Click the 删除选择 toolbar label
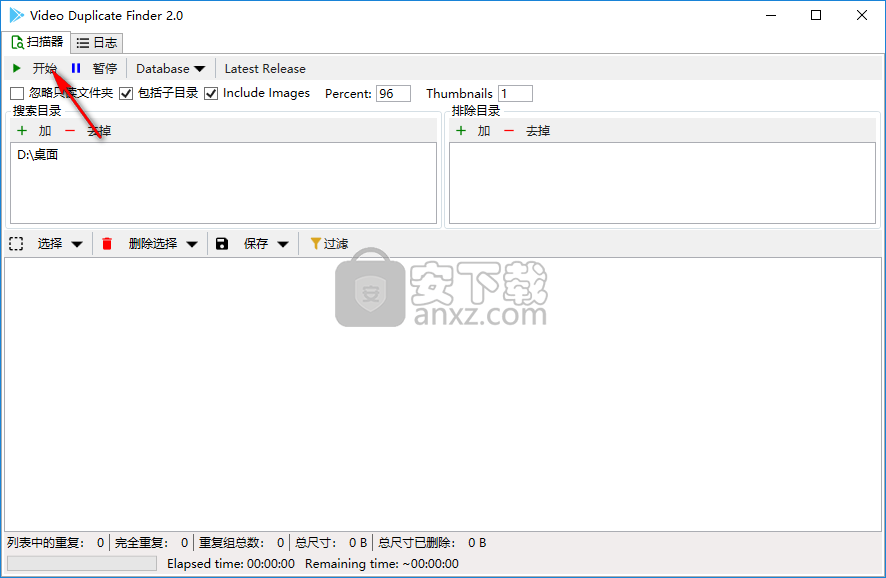Image resolution: width=886 pixels, height=578 pixels. (x=153, y=244)
